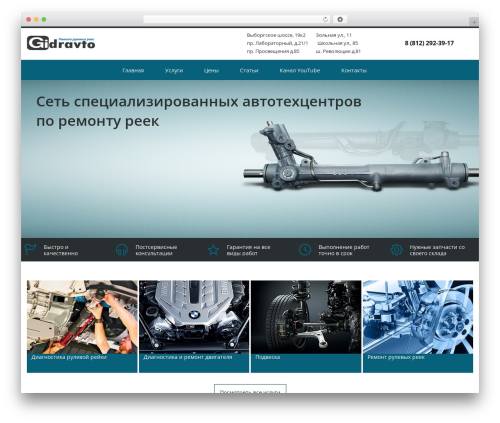Click the Подвеска caption link
This screenshot has width=500, height=423.
[x=268, y=357]
